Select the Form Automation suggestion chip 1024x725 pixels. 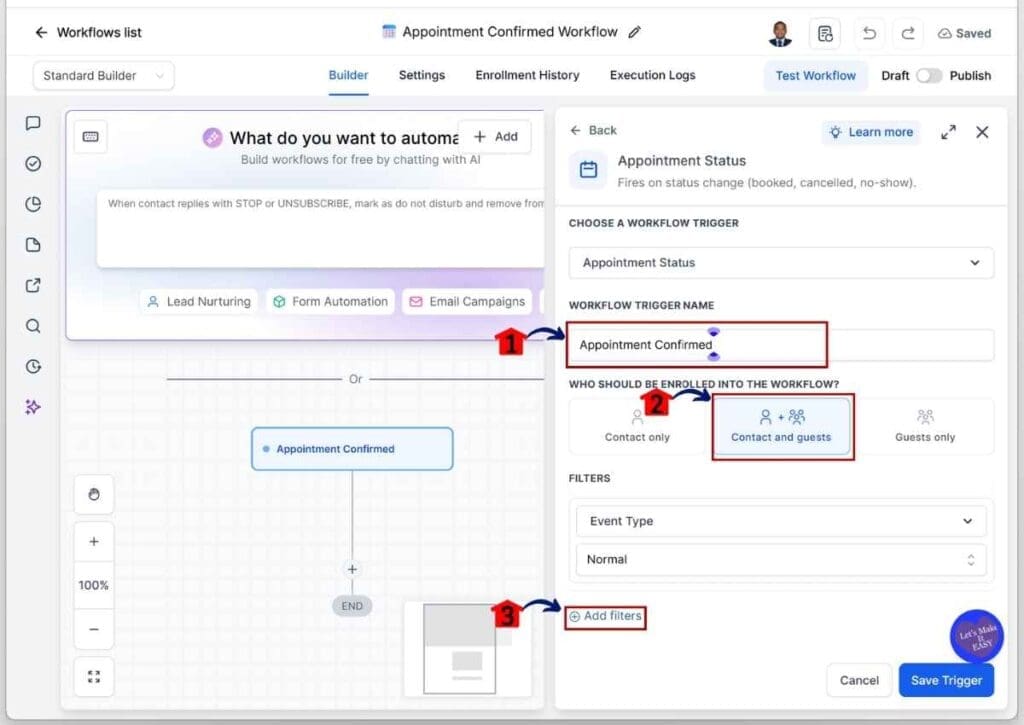point(330,302)
